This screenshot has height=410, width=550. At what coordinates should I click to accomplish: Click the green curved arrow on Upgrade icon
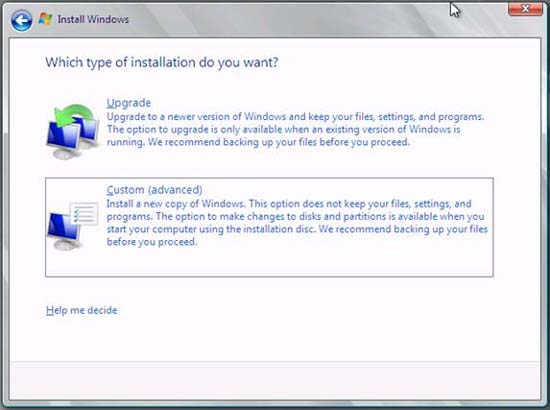click(75, 115)
